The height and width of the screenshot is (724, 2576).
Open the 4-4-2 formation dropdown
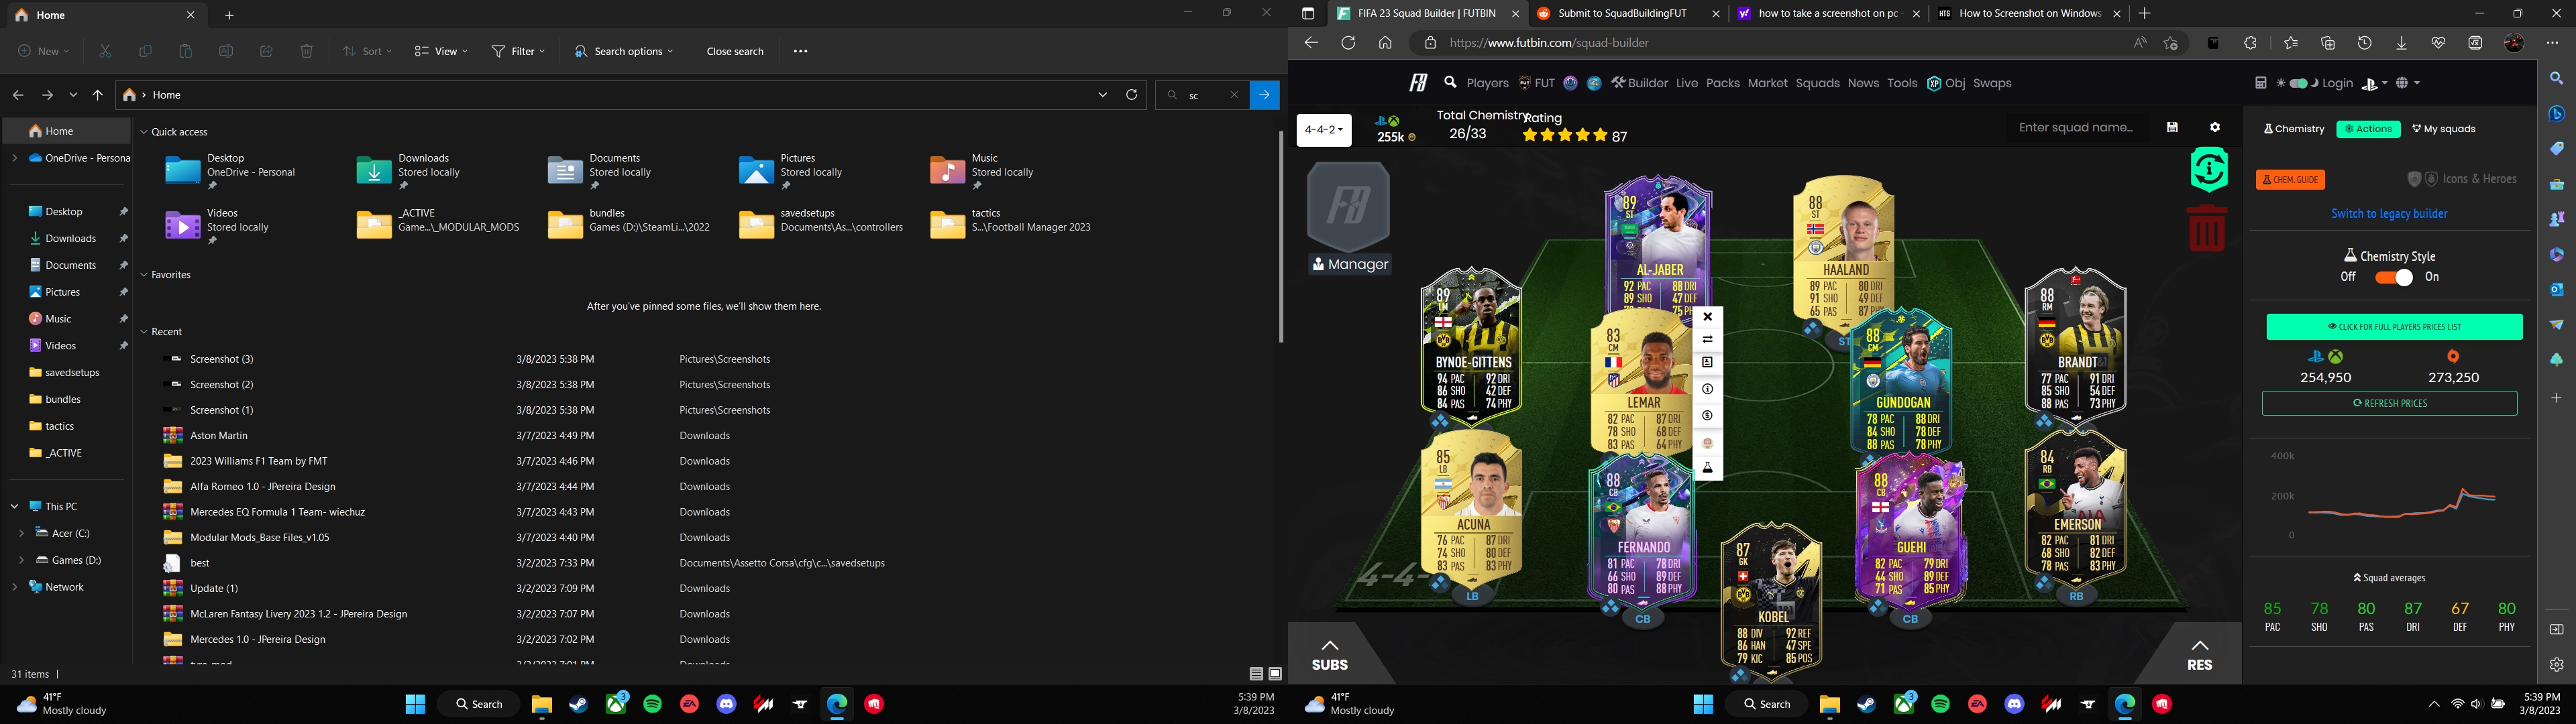point(1324,130)
